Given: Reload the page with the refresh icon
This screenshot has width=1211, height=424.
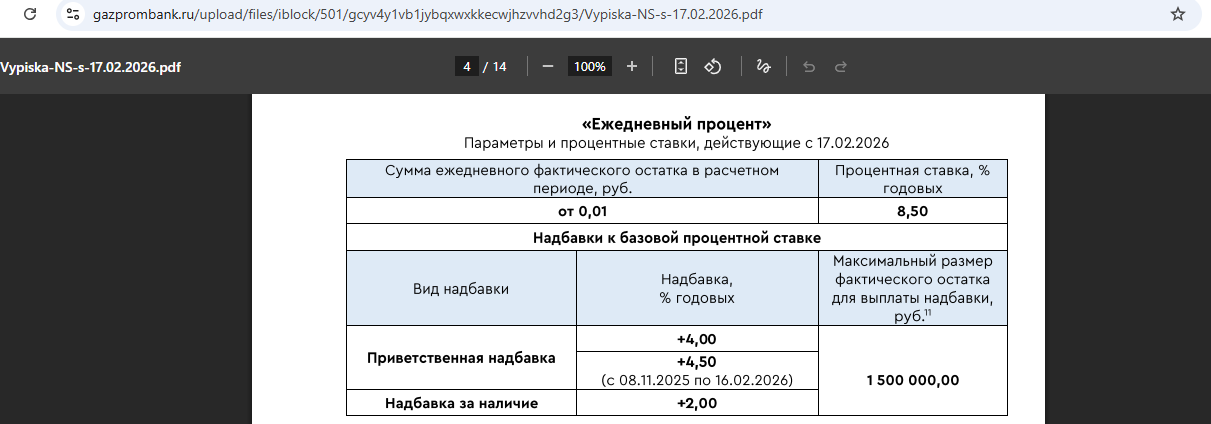Looking at the screenshot, I should (30, 15).
